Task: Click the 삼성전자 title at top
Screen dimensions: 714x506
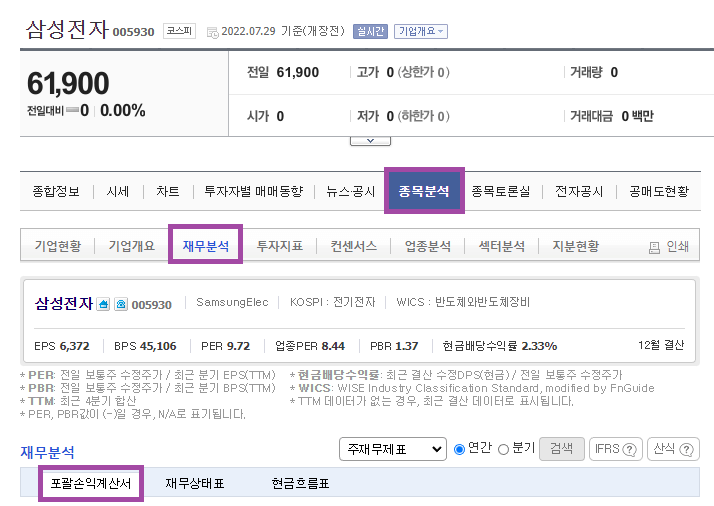Action: click(x=67, y=30)
